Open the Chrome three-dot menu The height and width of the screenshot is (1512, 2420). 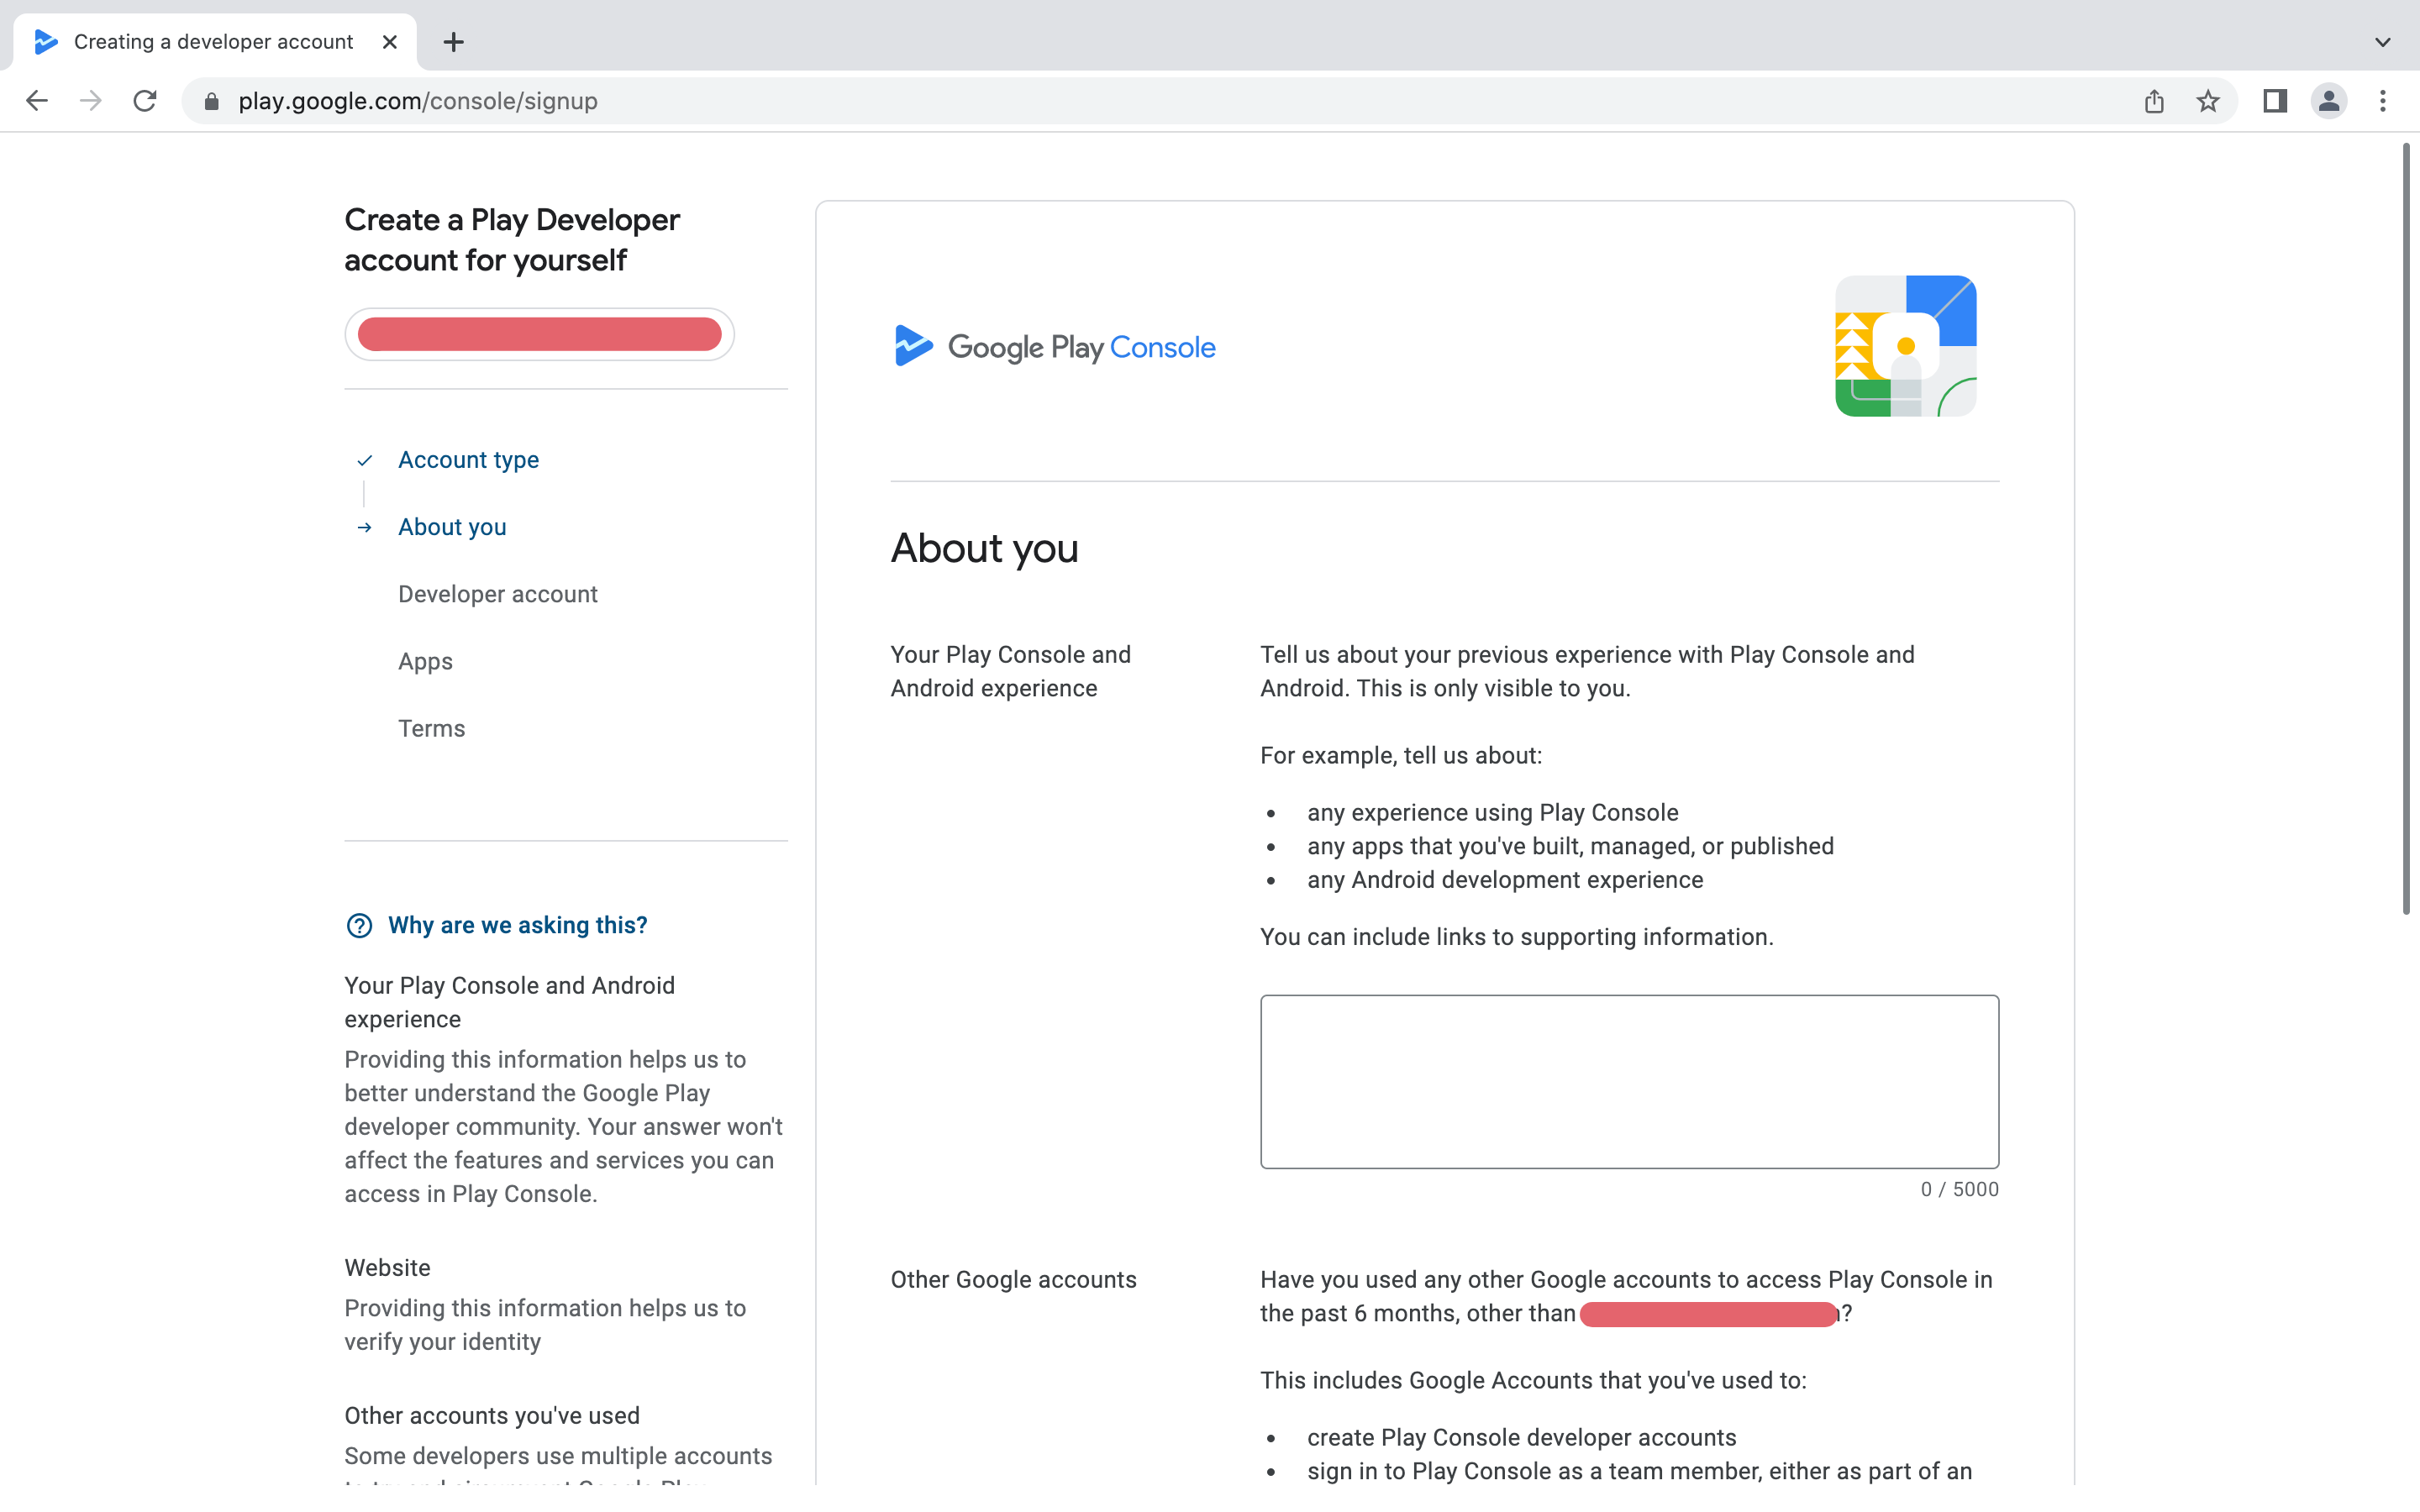tap(2384, 100)
